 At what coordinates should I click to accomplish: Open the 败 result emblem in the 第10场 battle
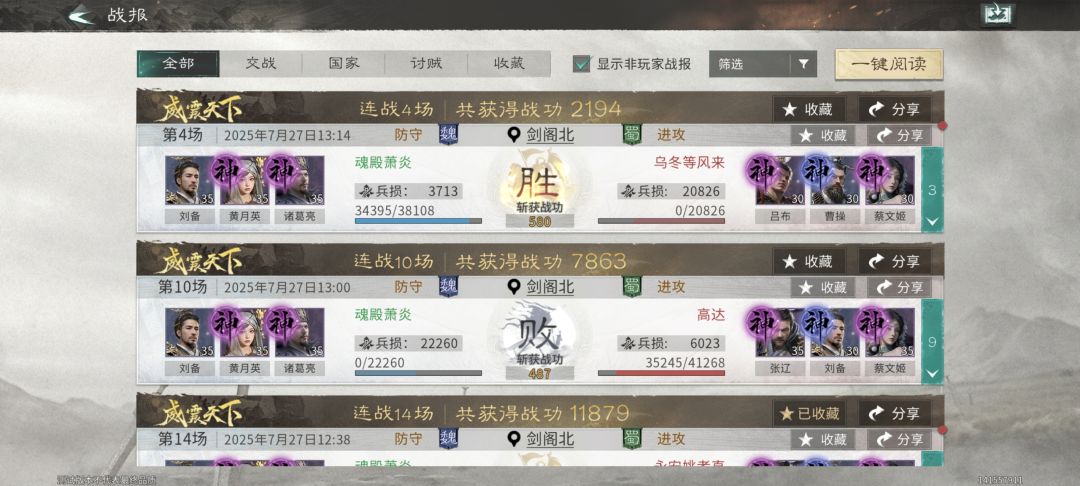tap(539, 335)
